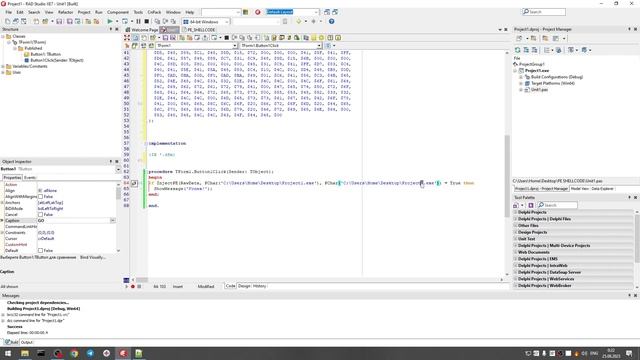
Task: Open the Windows Start menu
Action: click(8, 353)
